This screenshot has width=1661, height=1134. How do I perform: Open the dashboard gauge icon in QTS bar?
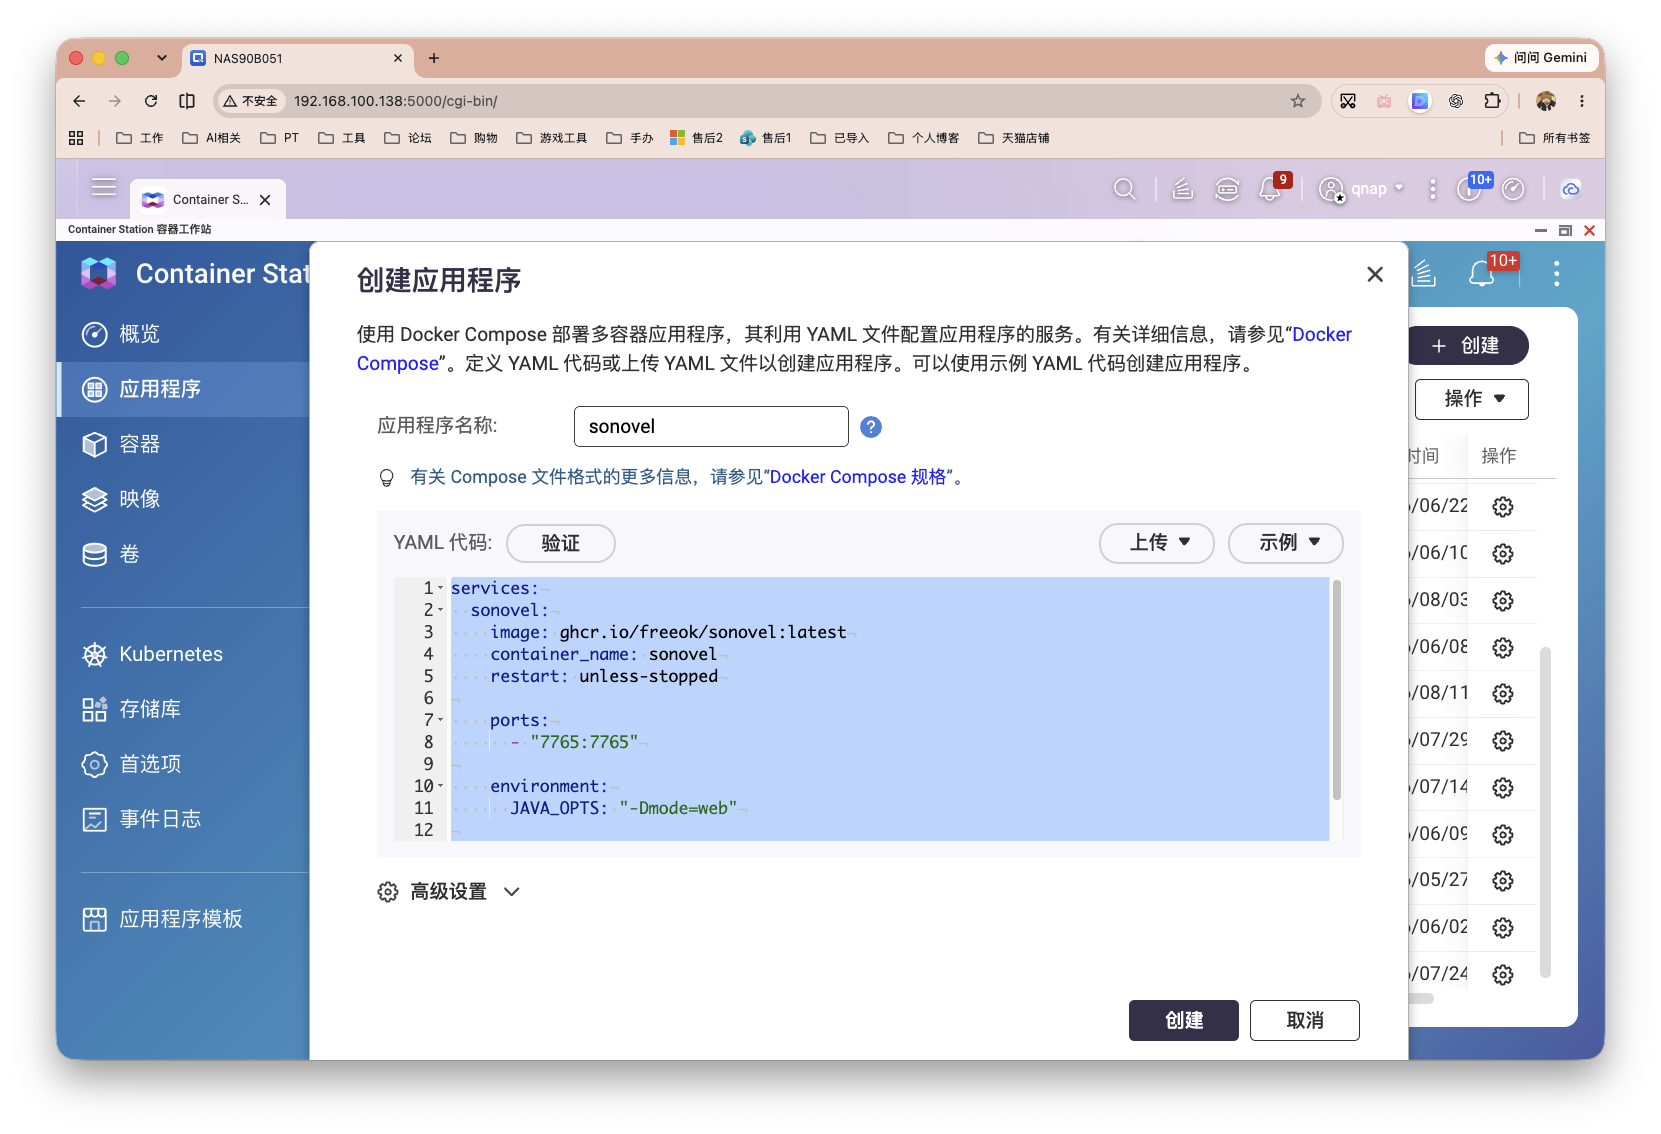(x=1513, y=189)
